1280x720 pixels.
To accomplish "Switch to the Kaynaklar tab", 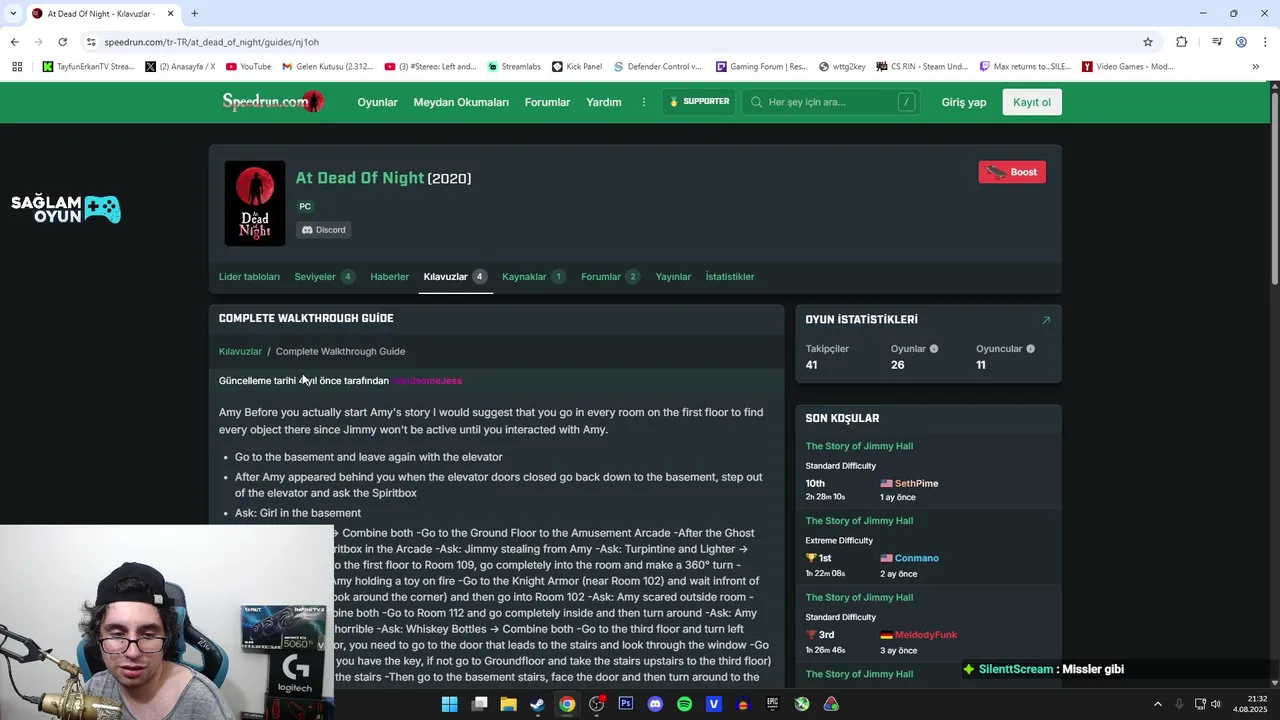I will 534,277.
